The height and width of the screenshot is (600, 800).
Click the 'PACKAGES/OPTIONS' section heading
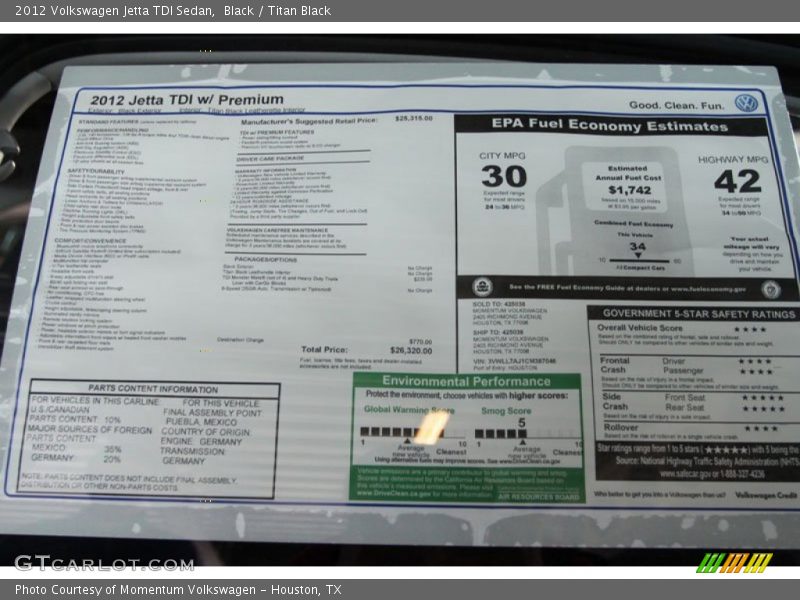click(x=265, y=260)
